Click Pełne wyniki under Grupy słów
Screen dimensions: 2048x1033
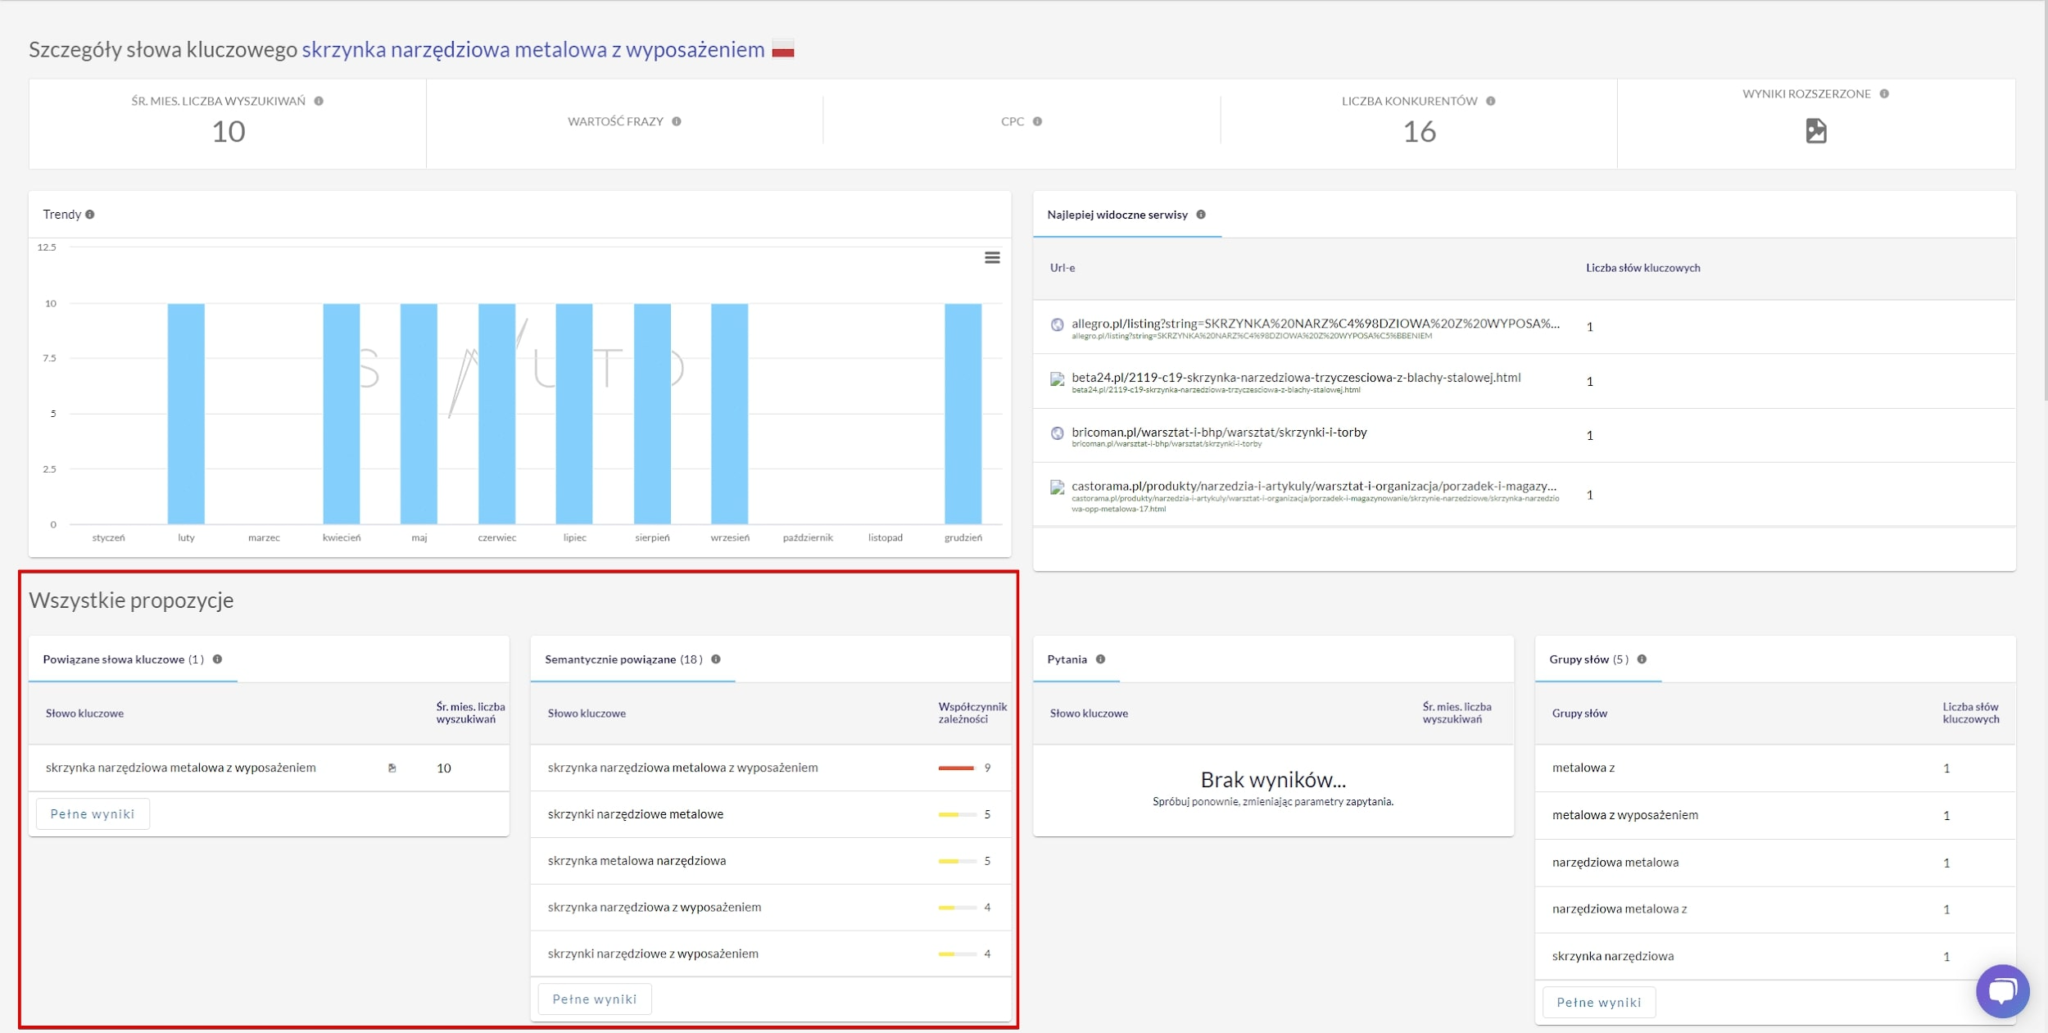tap(1598, 1002)
